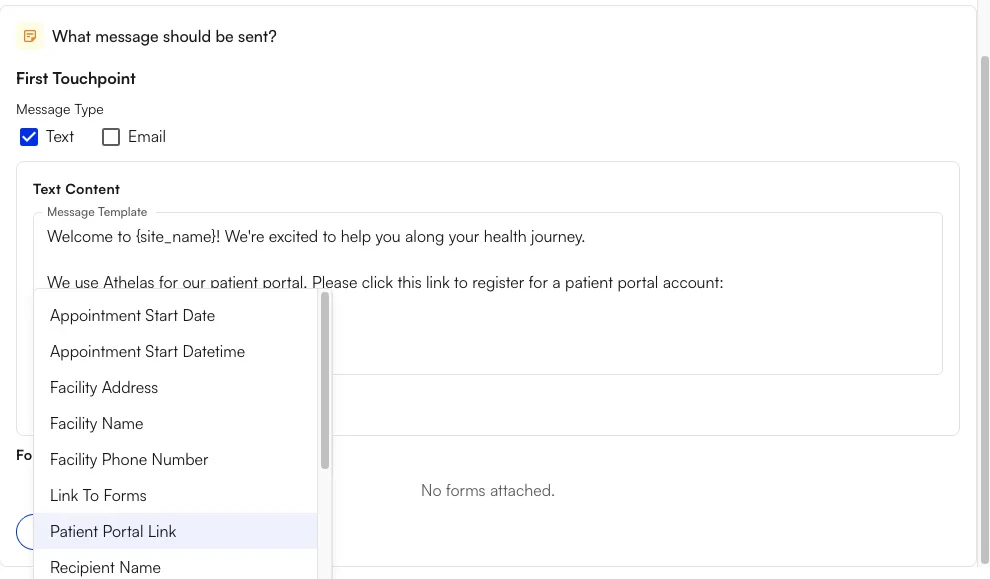This screenshot has width=990, height=579.
Task: Select Facility Name in the variable dropdown
Action: pyautogui.click(x=96, y=423)
